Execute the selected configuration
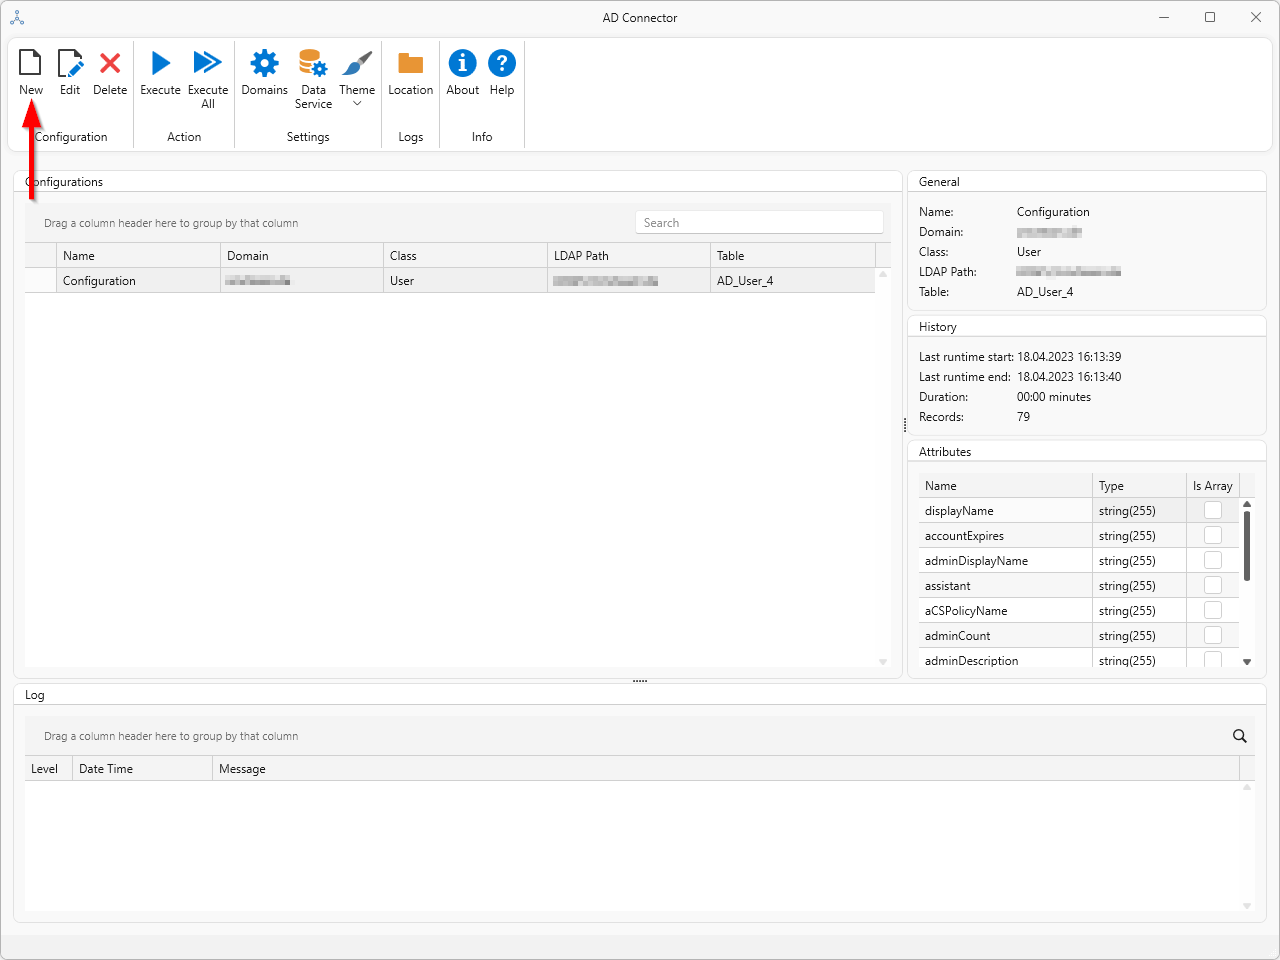1280x960 pixels. [x=160, y=73]
